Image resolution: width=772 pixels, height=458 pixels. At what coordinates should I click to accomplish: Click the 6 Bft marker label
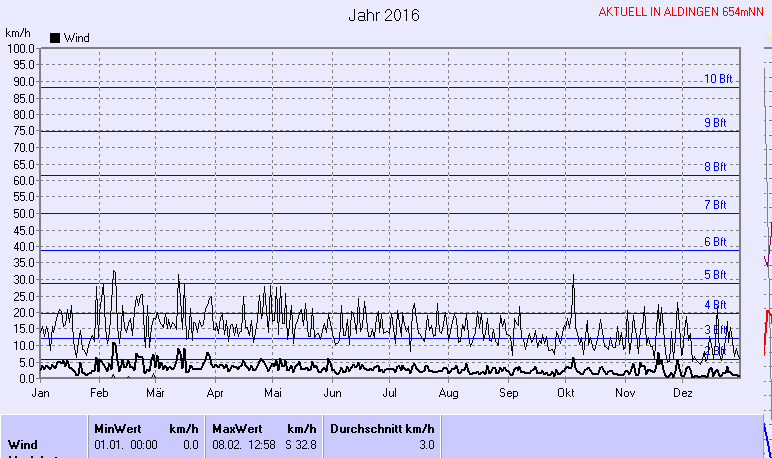pos(715,242)
